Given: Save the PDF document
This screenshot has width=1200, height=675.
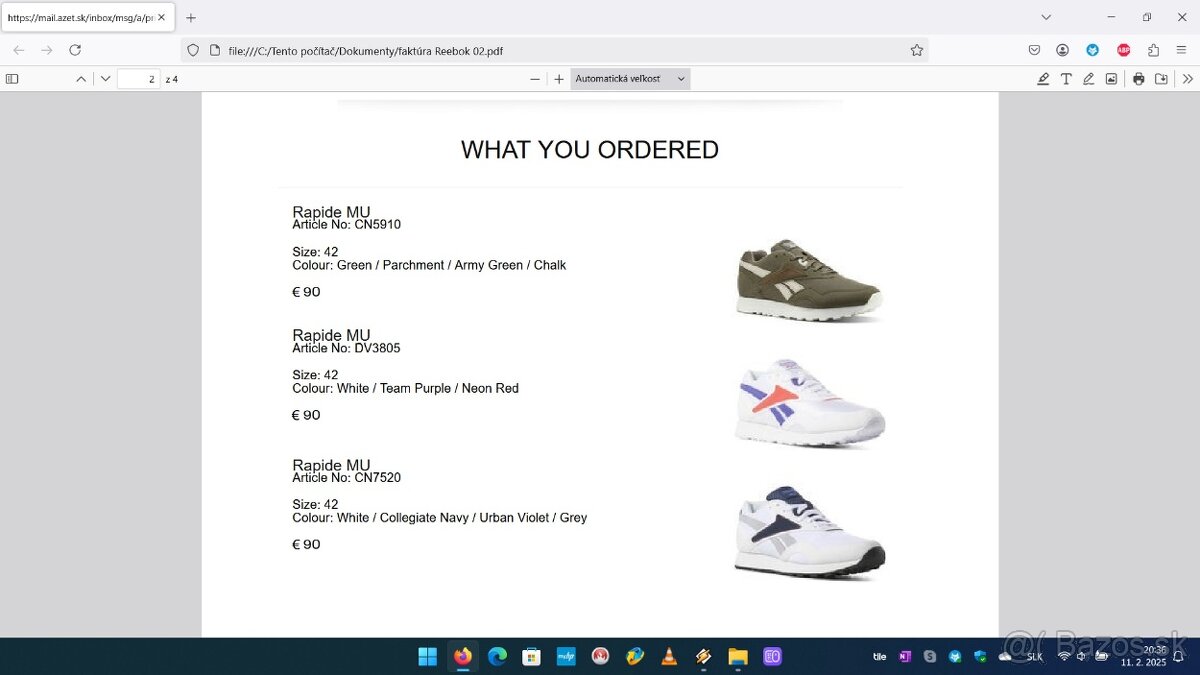Looking at the screenshot, I should pyautogui.click(x=1161, y=79).
